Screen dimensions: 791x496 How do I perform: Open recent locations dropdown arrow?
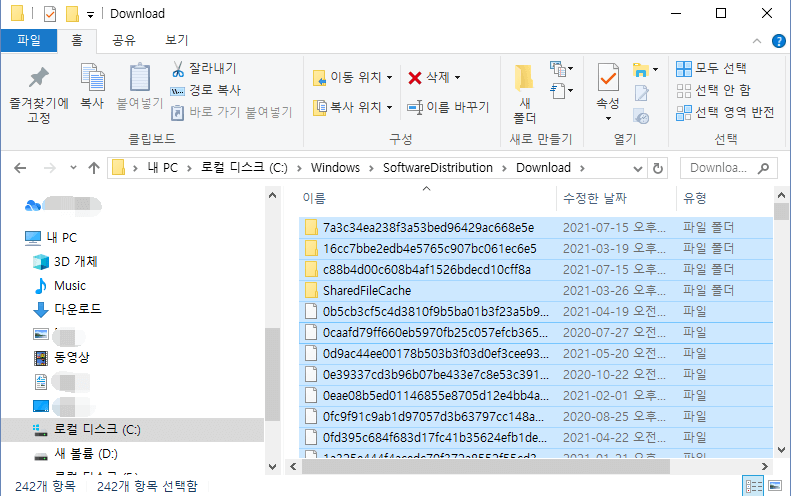click(73, 168)
